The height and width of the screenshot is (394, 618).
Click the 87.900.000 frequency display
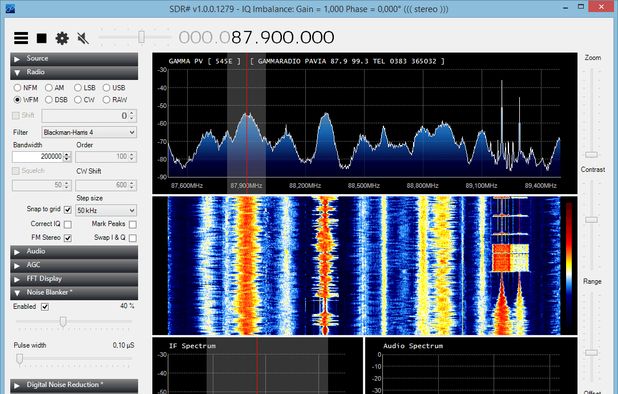tap(257, 37)
